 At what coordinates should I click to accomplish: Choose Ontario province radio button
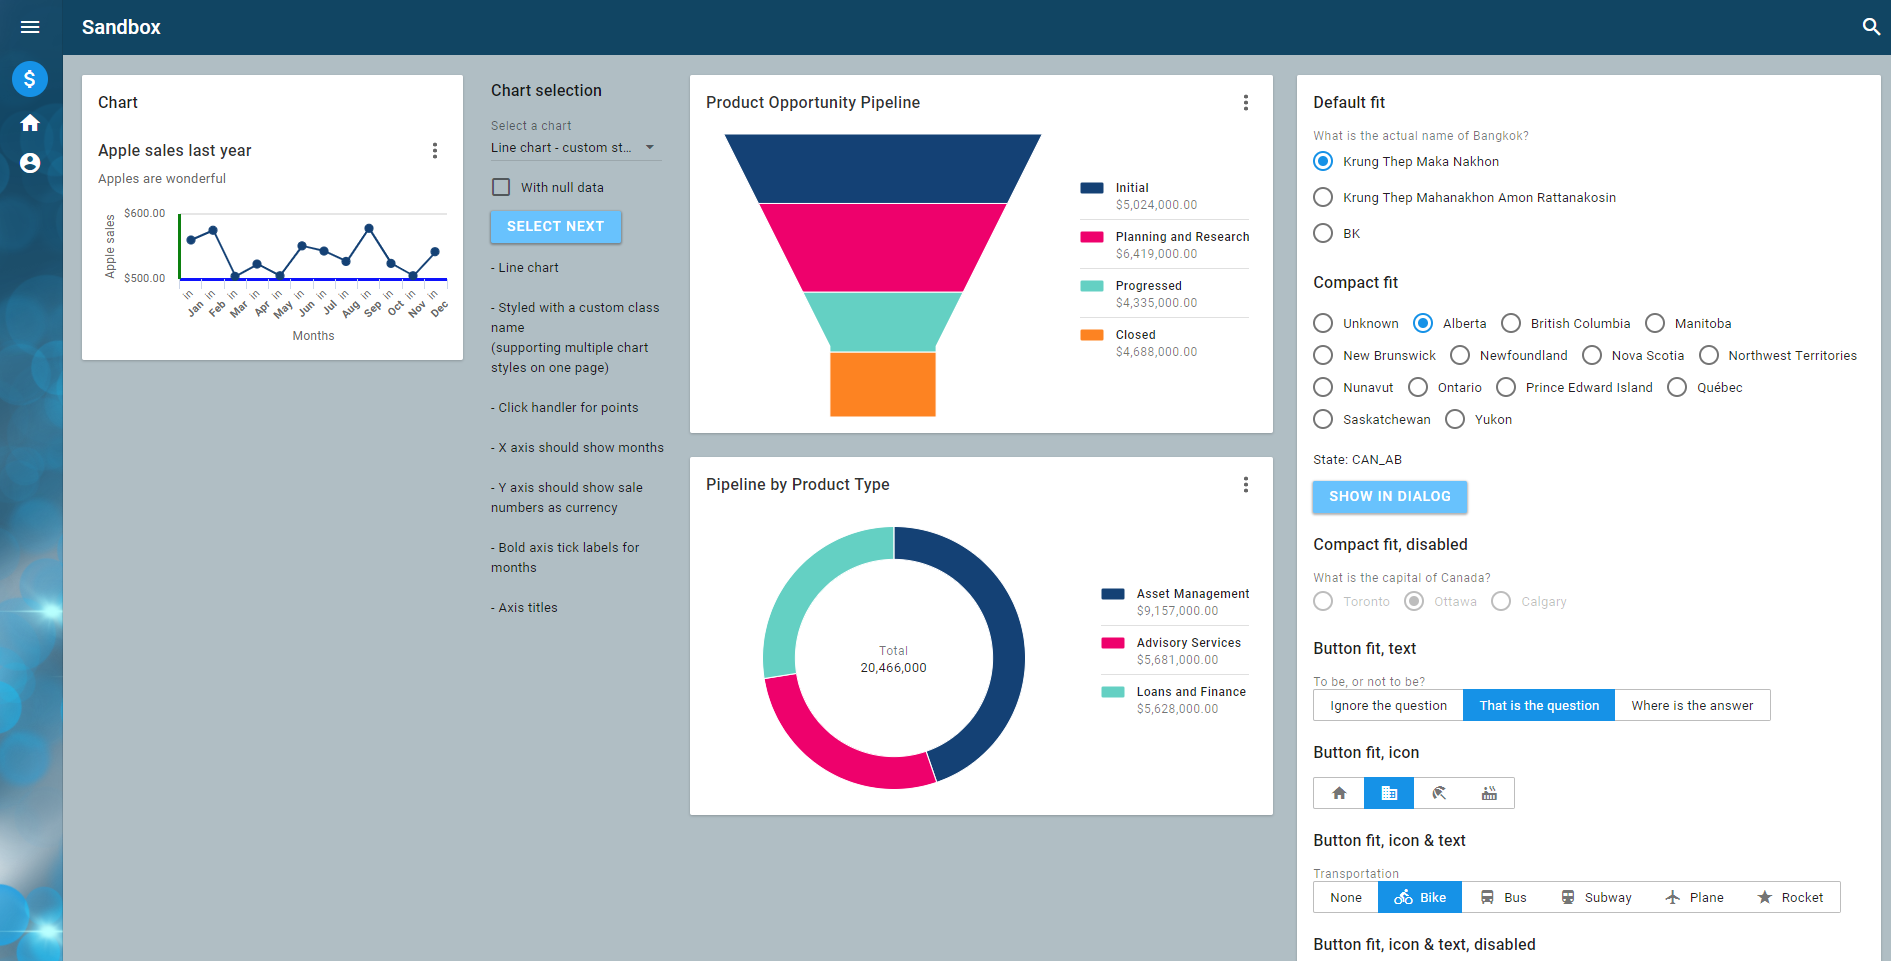pyautogui.click(x=1418, y=387)
